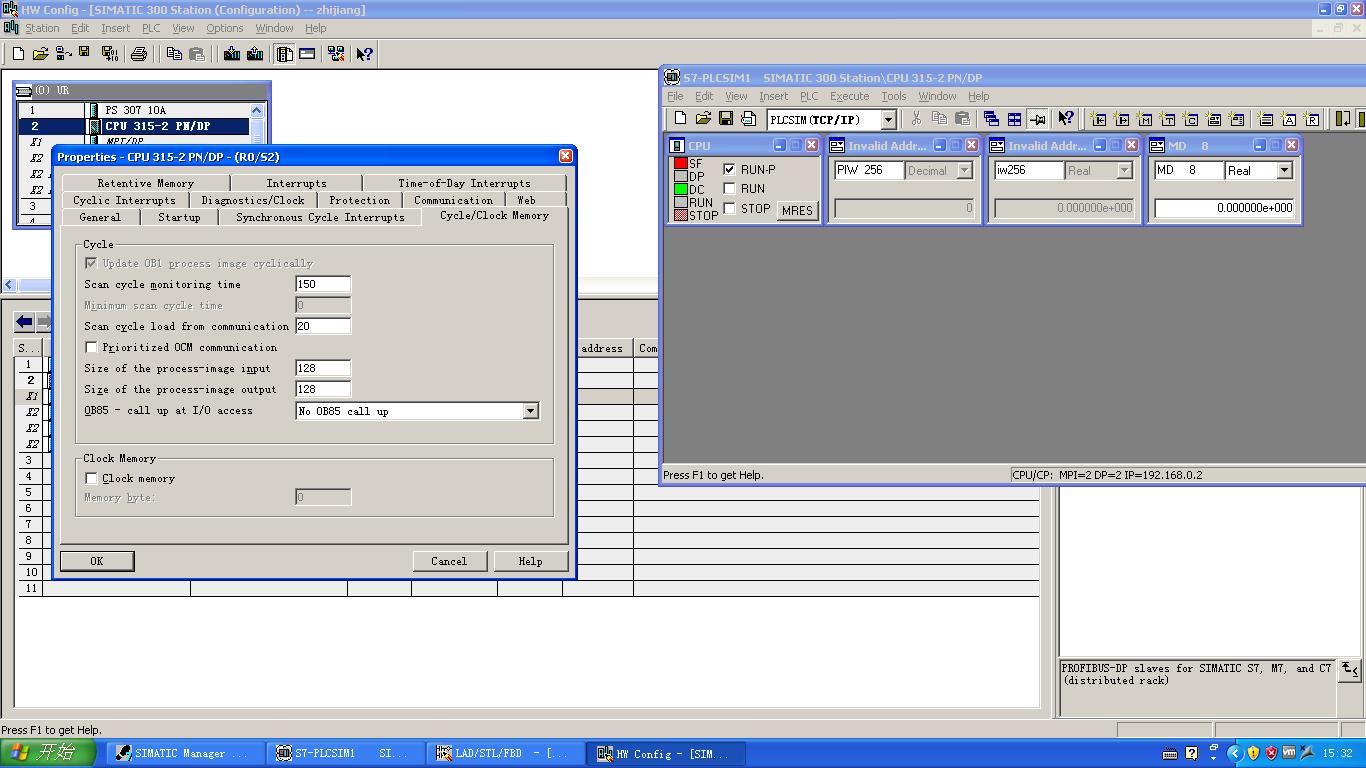Click the Scan cycle load from communication field
1366x768 pixels.
point(323,326)
